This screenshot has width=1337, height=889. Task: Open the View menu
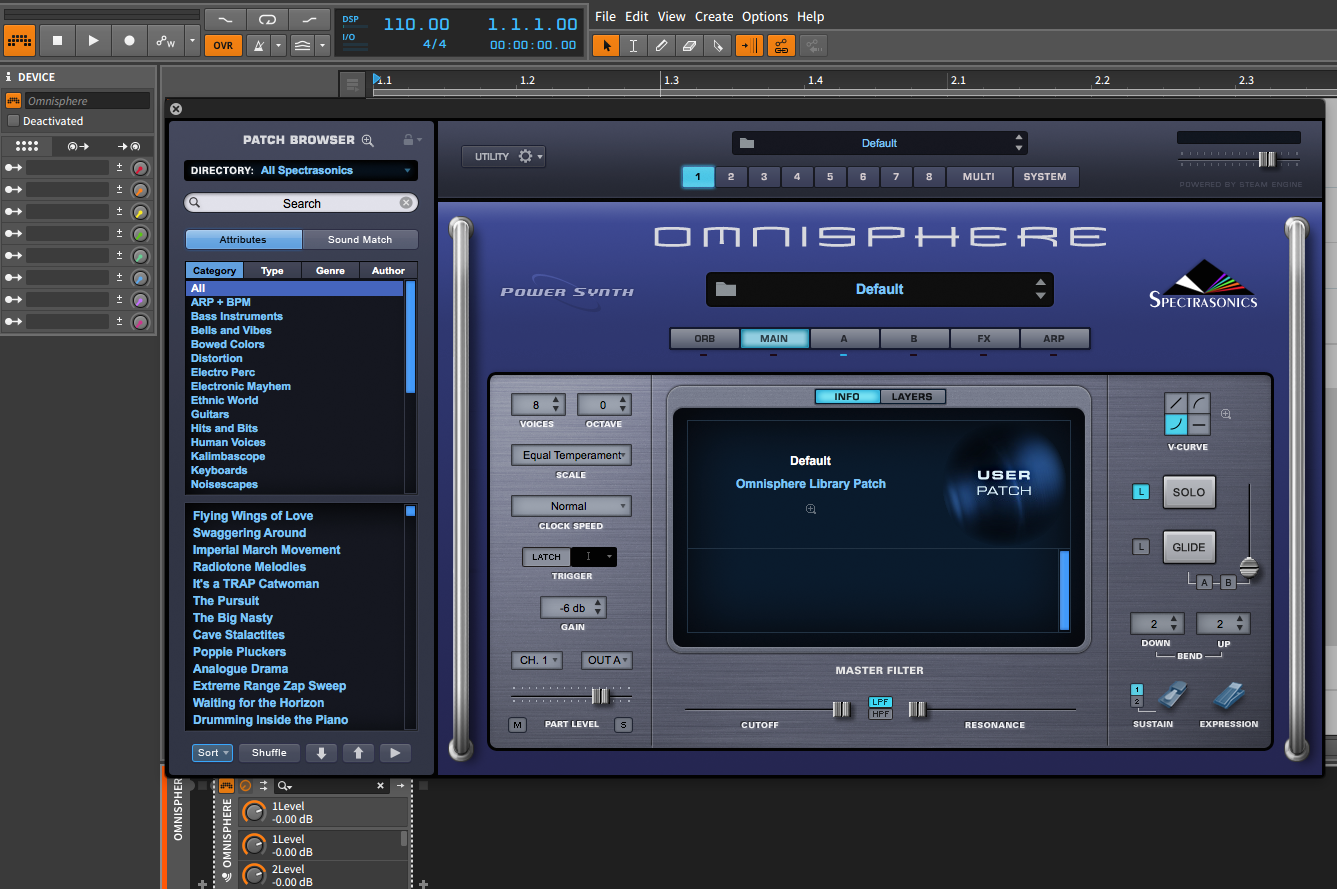tap(671, 16)
